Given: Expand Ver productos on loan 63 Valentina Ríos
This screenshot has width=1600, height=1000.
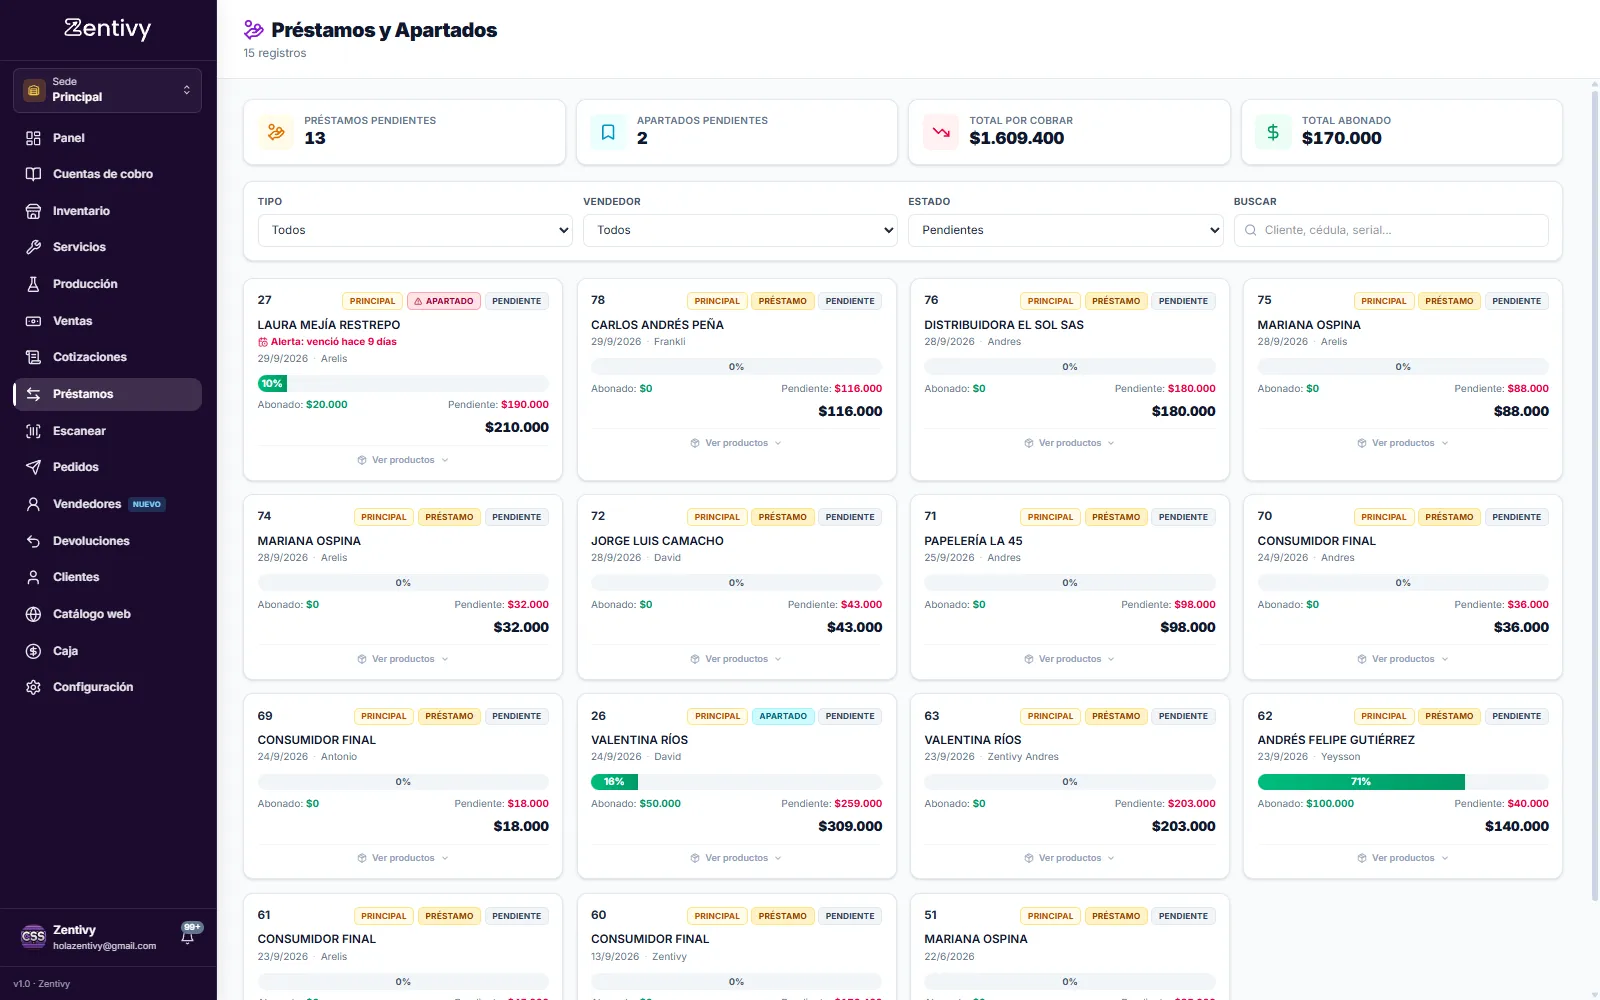Looking at the screenshot, I should [1069, 858].
